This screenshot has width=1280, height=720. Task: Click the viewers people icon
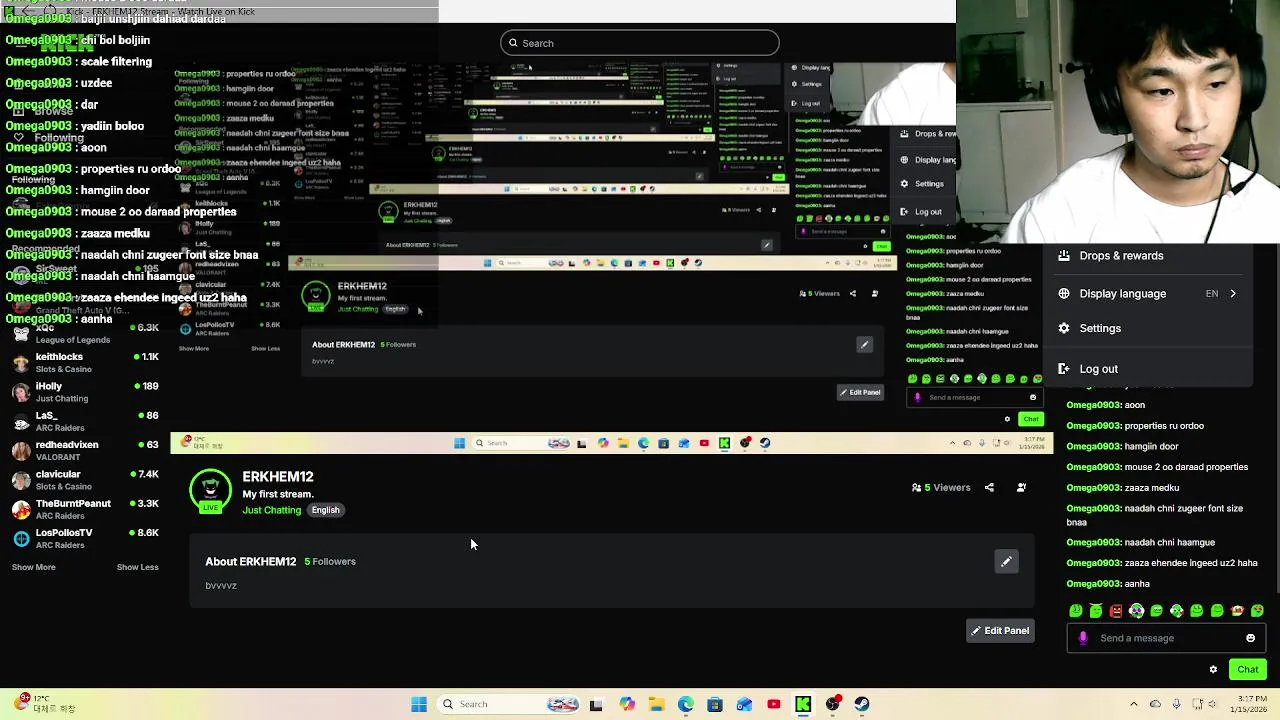tap(916, 488)
